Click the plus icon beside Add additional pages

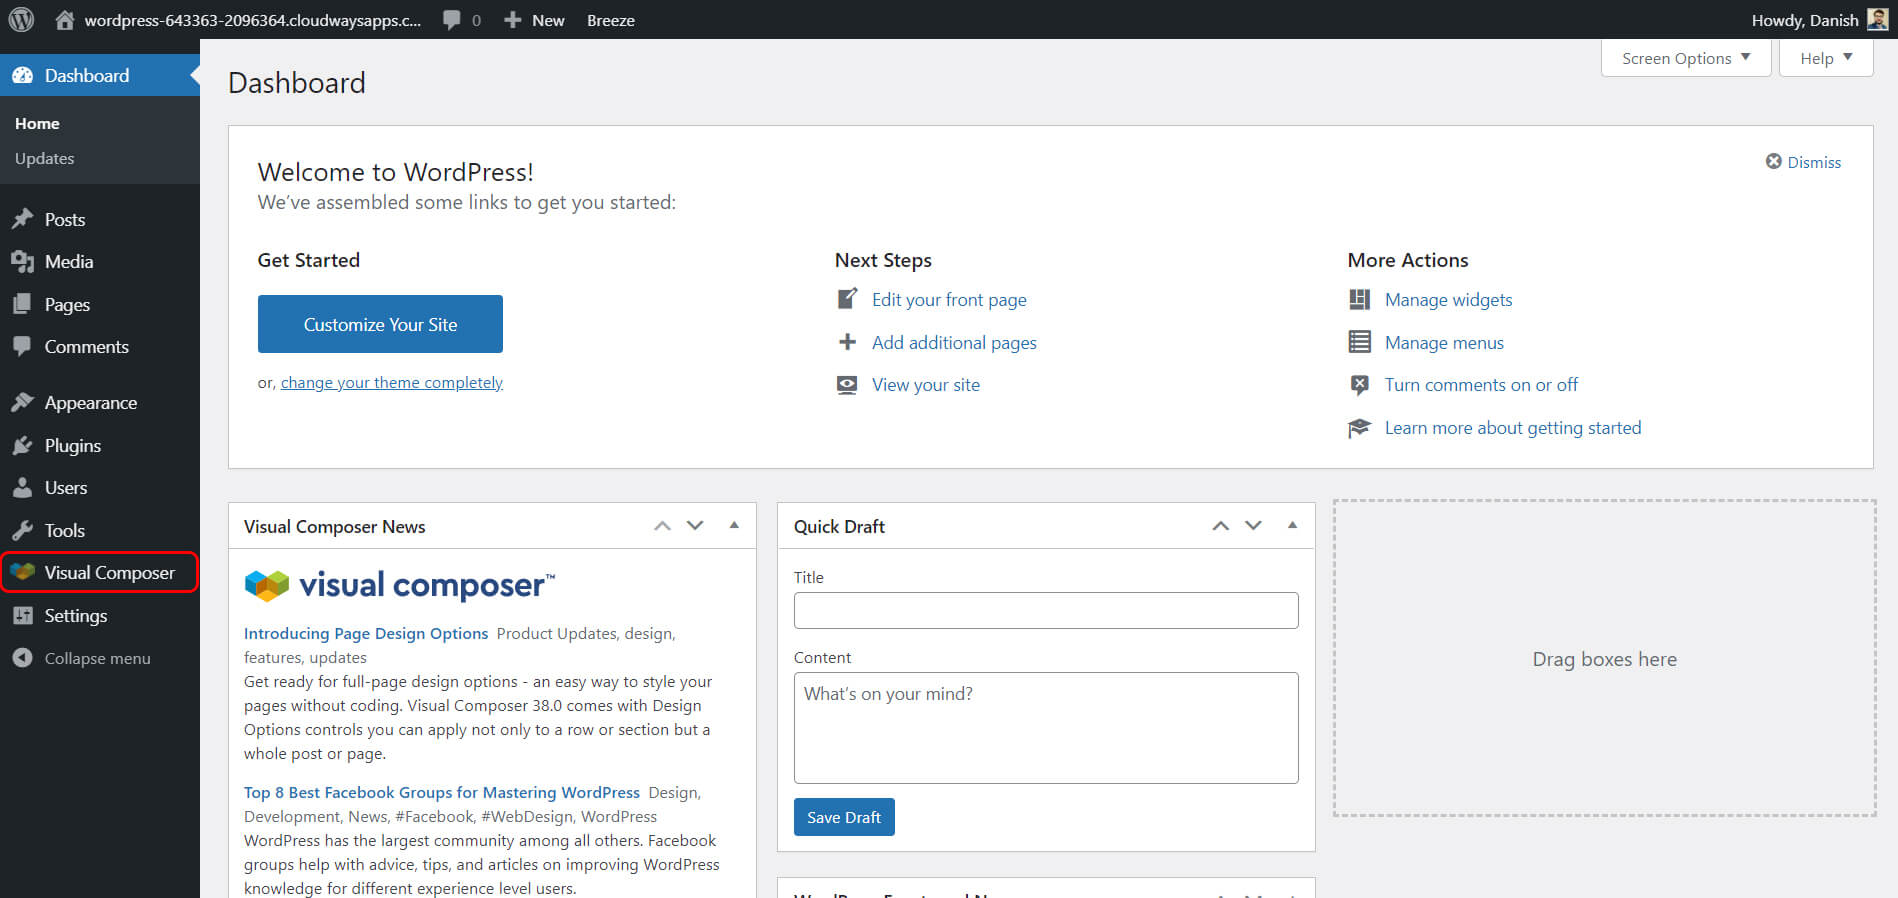847,342
